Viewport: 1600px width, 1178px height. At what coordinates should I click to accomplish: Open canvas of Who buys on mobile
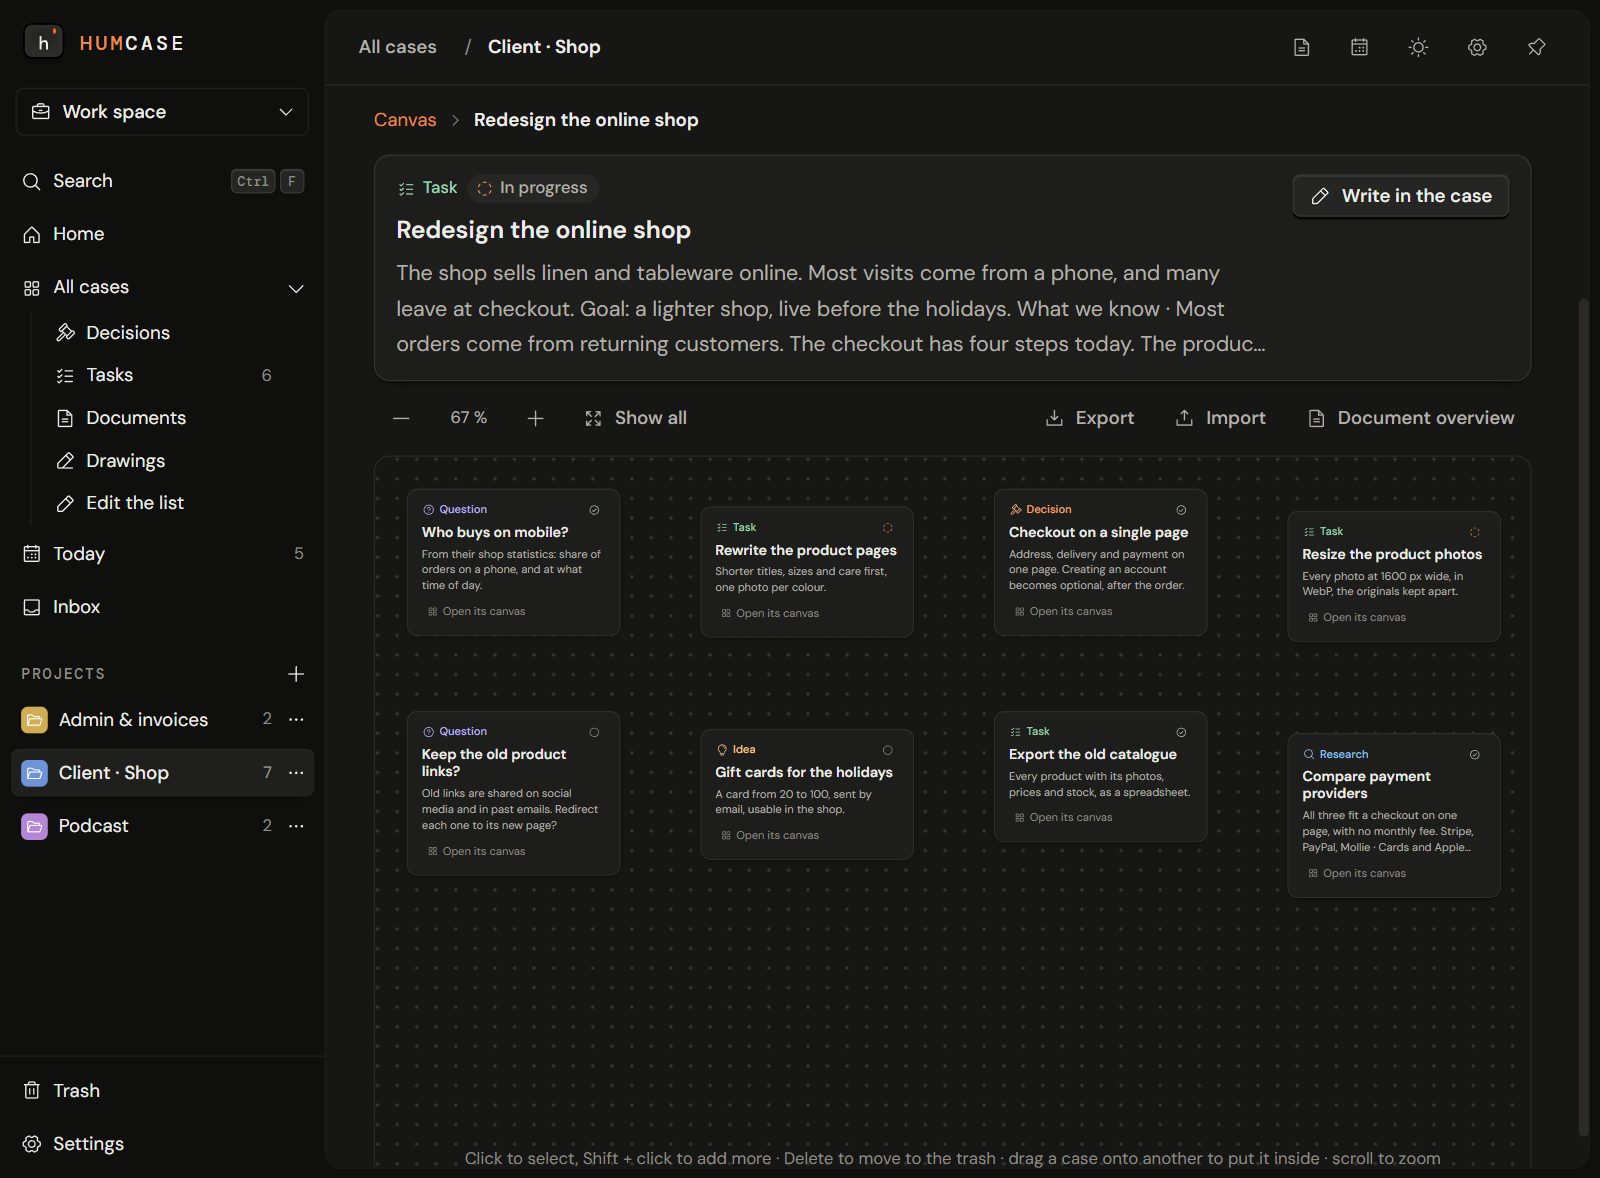pos(476,612)
